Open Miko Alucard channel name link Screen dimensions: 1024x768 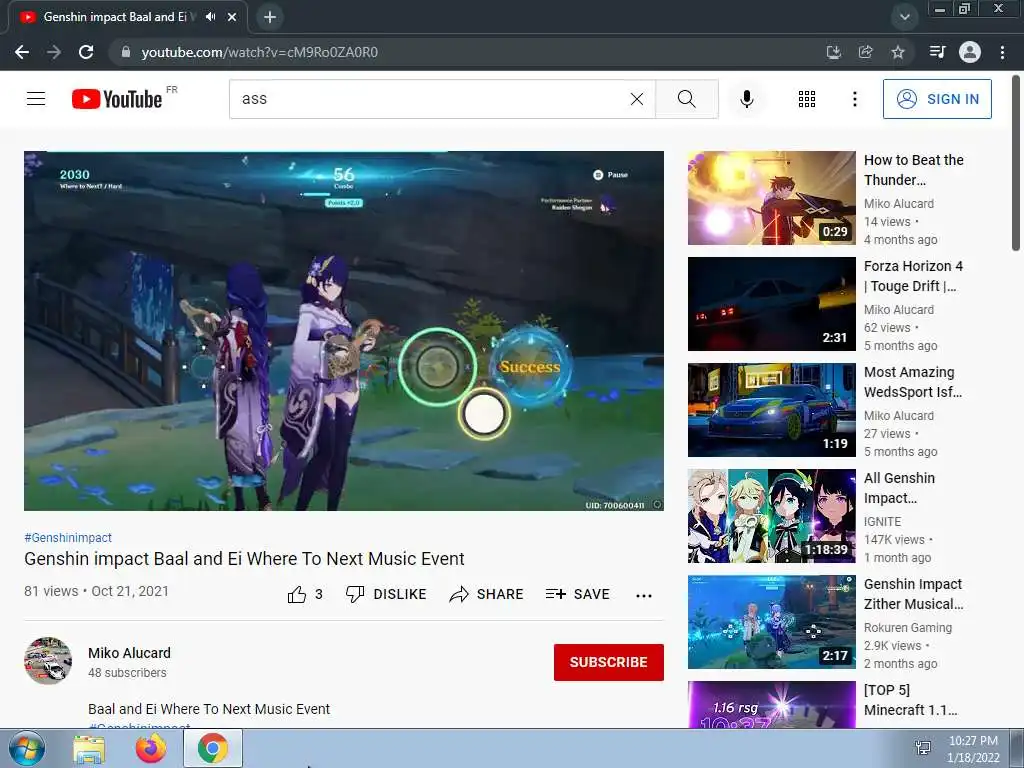[x=129, y=653]
